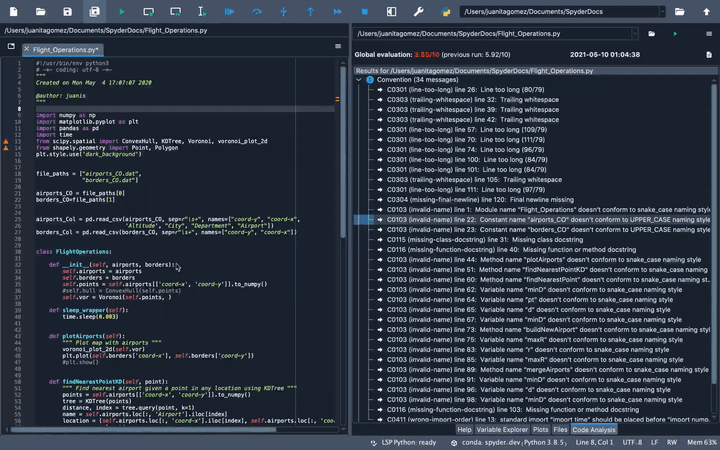
Task: Open file using toolbar folder icon
Action: tap(40, 11)
